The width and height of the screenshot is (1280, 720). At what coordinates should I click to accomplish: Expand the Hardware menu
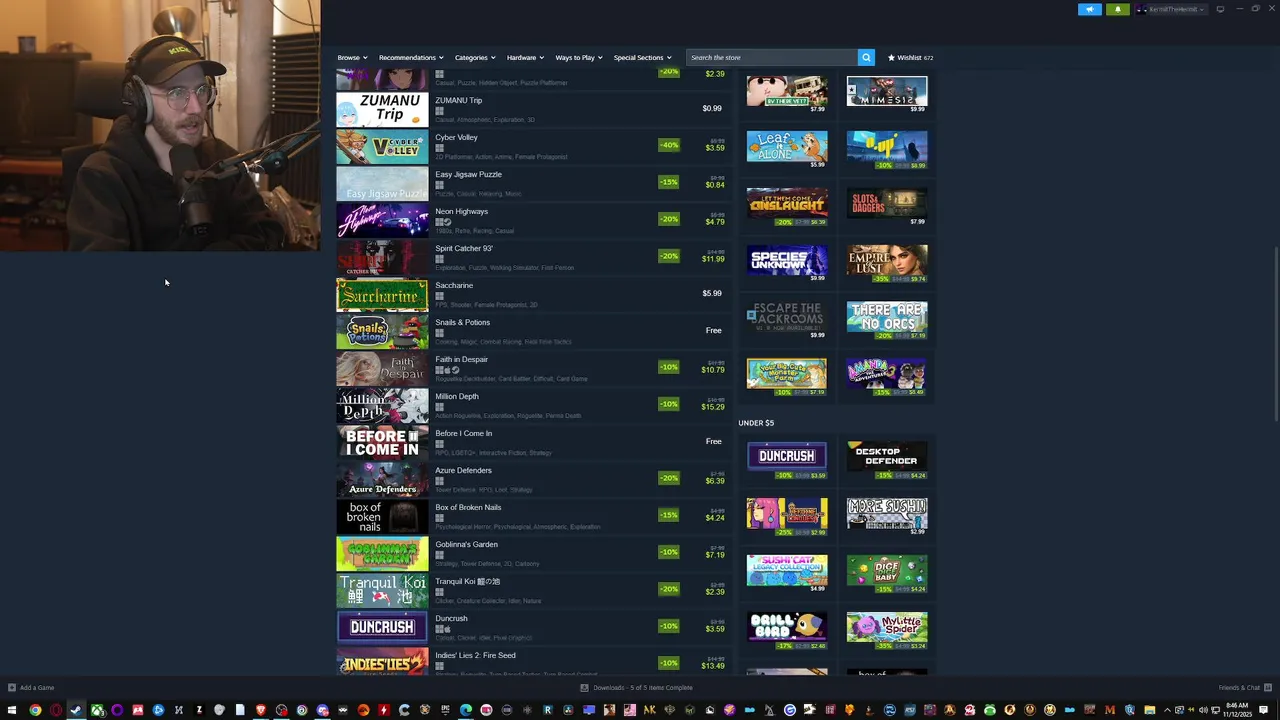pos(525,58)
